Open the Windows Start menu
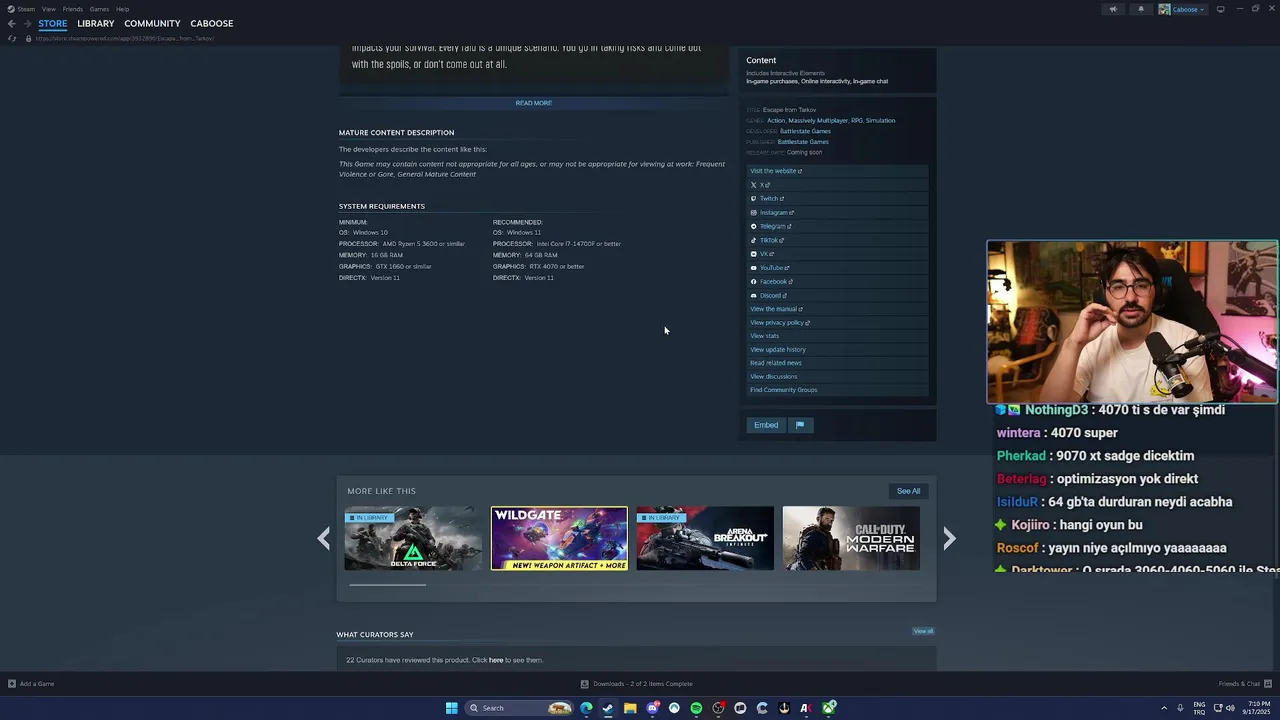Screen dimensions: 1280x720 pos(452,708)
